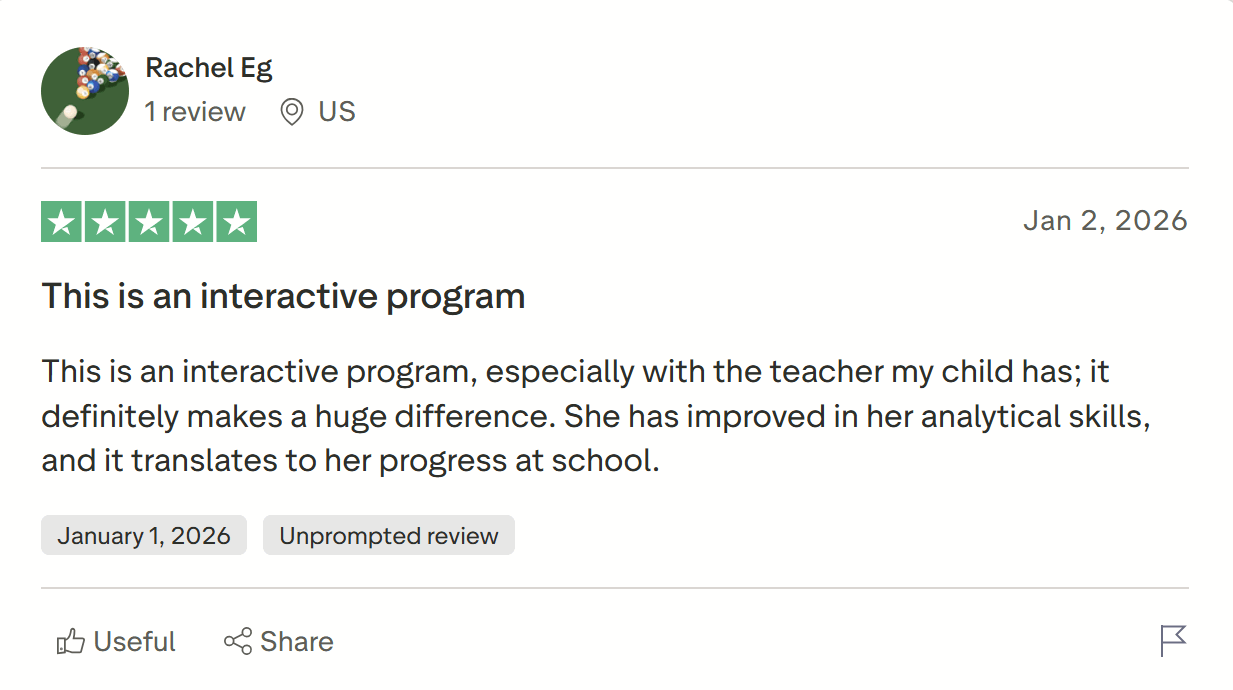Click the US location label
The height and width of the screenshot is (690, 1233).
tap(336, 111)
